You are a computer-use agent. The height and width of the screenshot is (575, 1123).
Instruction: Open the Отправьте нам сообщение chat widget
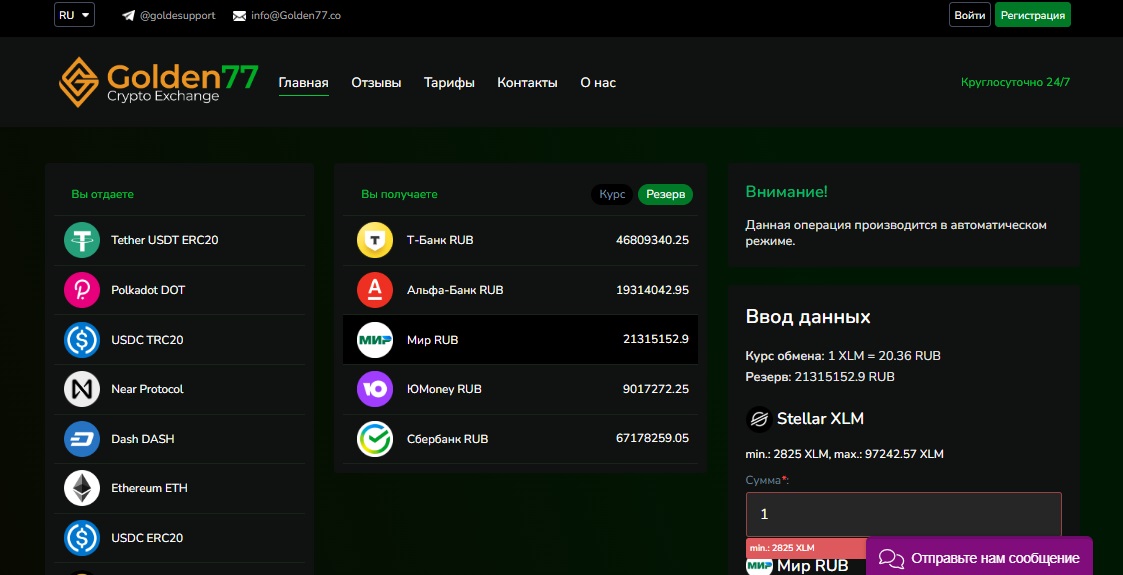click(979, 557)
